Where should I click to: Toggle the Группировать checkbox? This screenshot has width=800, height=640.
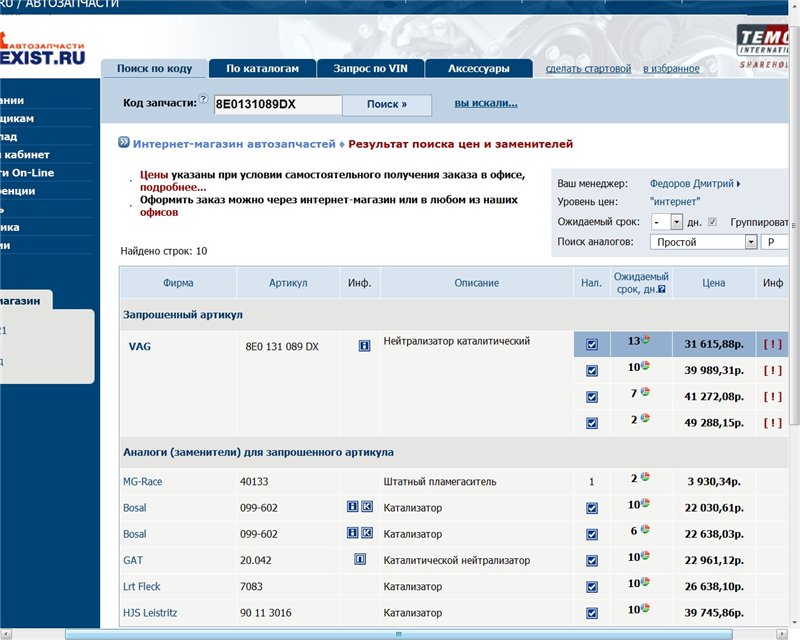coord(713,222)
